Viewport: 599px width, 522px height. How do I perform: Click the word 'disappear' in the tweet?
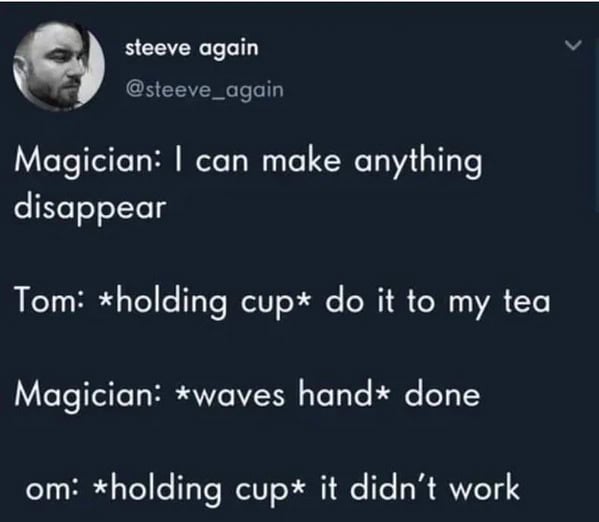(x=90, y=209)
